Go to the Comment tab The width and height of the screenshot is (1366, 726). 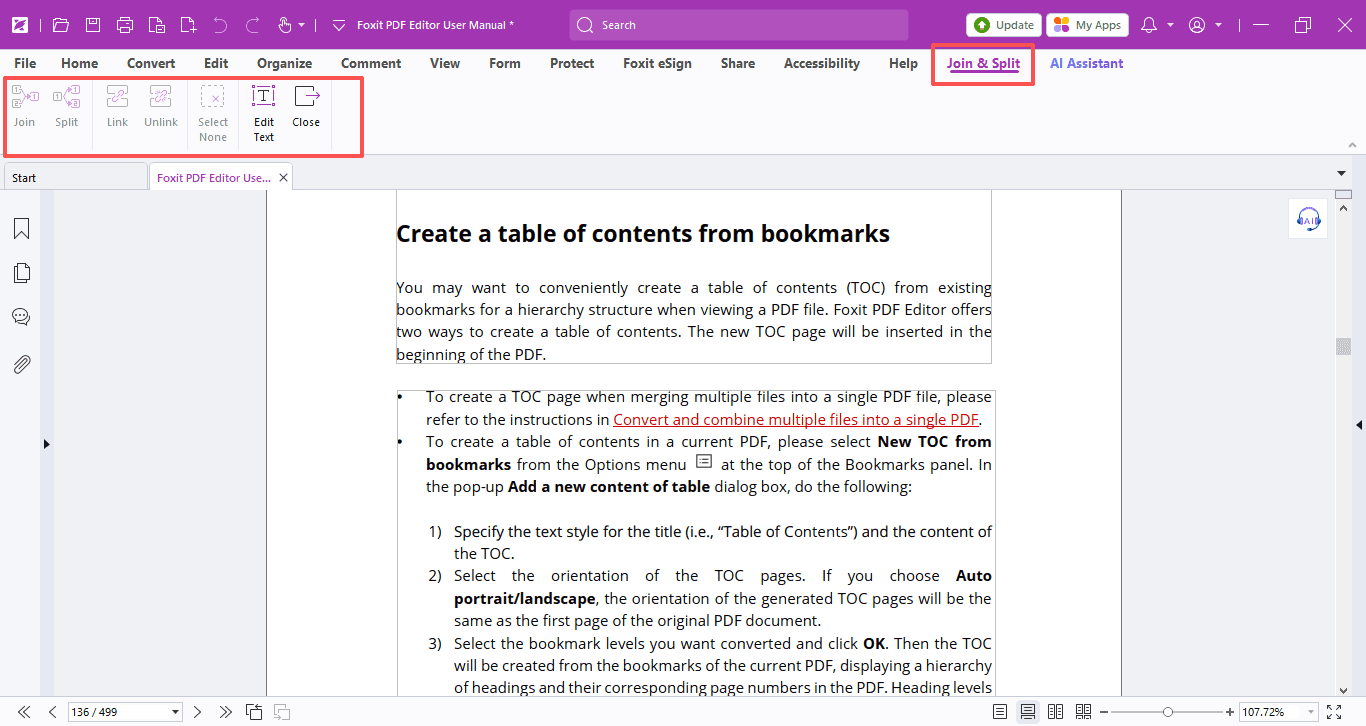point(371,63)
